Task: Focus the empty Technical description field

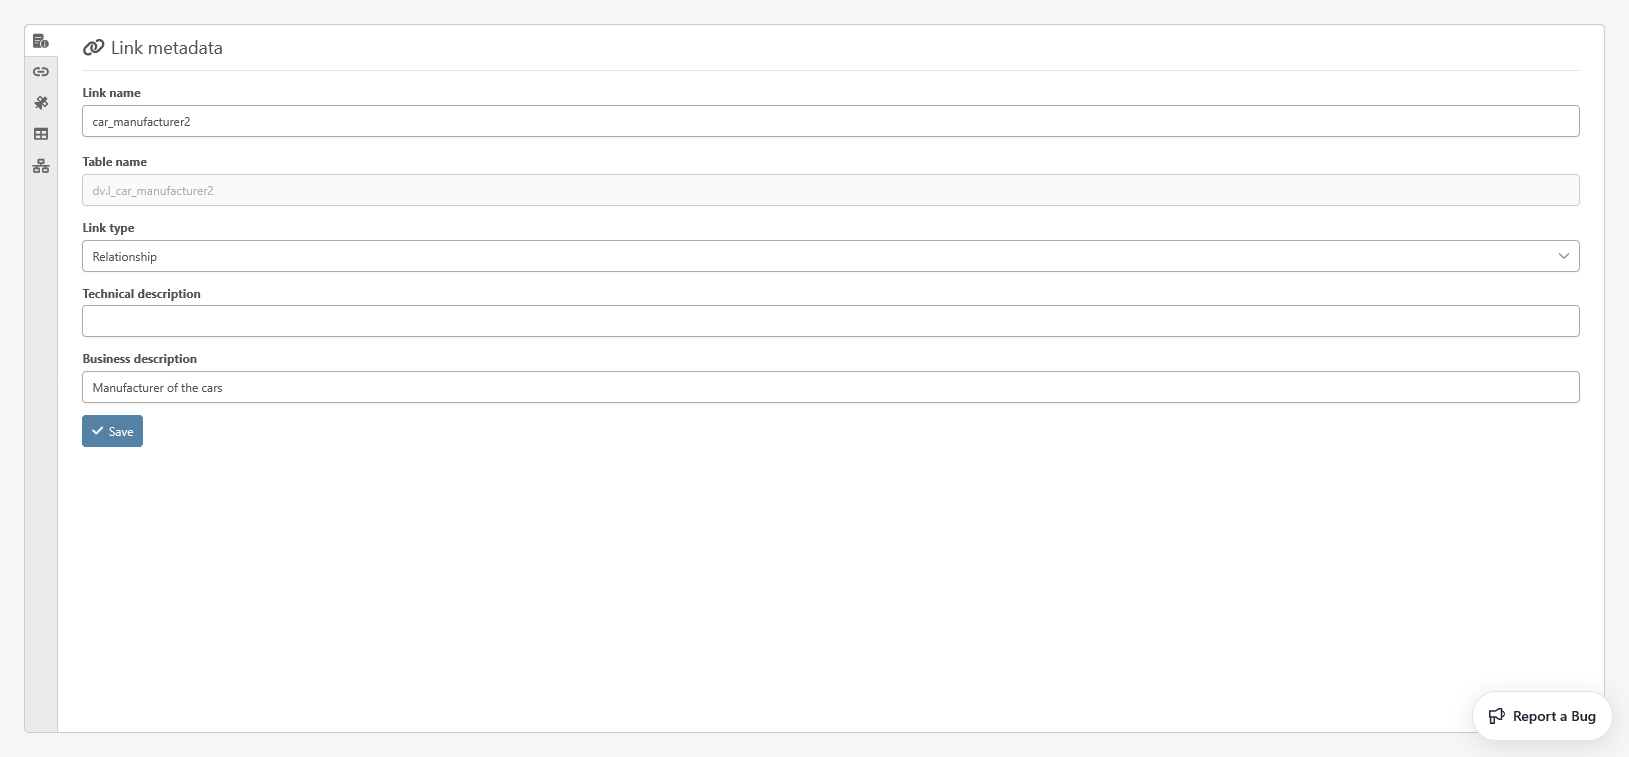Action: 830,321
